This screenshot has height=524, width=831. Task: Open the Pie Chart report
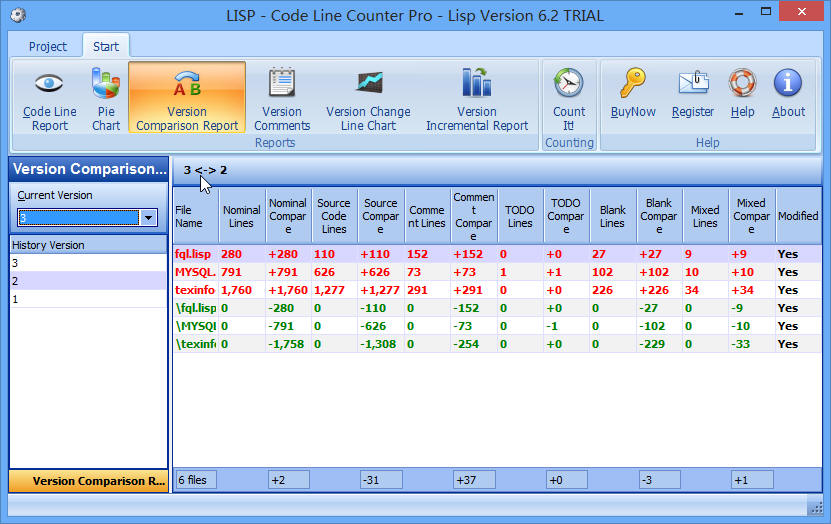[105, 97]
